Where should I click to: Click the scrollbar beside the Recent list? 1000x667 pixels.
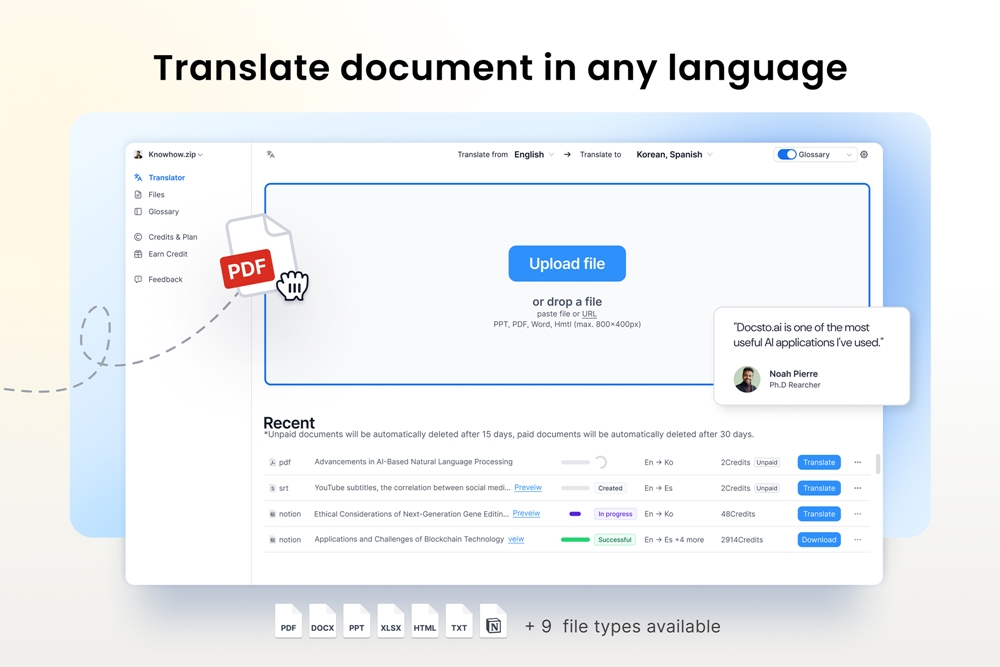pos(878,464)
